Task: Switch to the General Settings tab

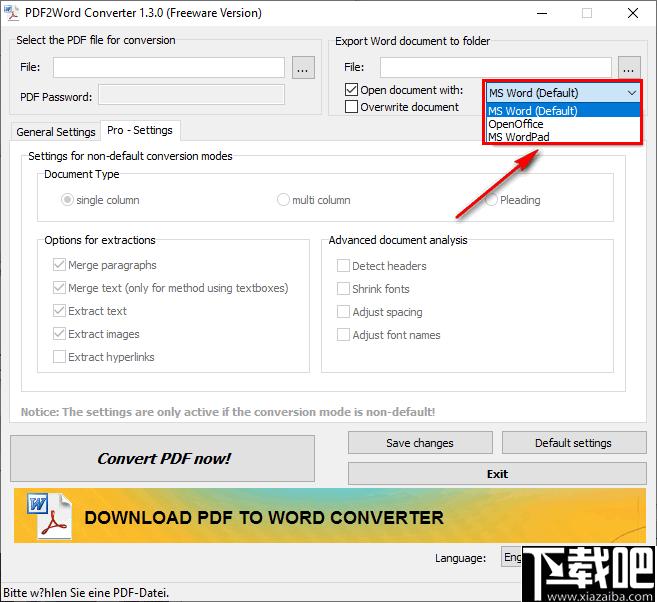Action: (56, 132)
